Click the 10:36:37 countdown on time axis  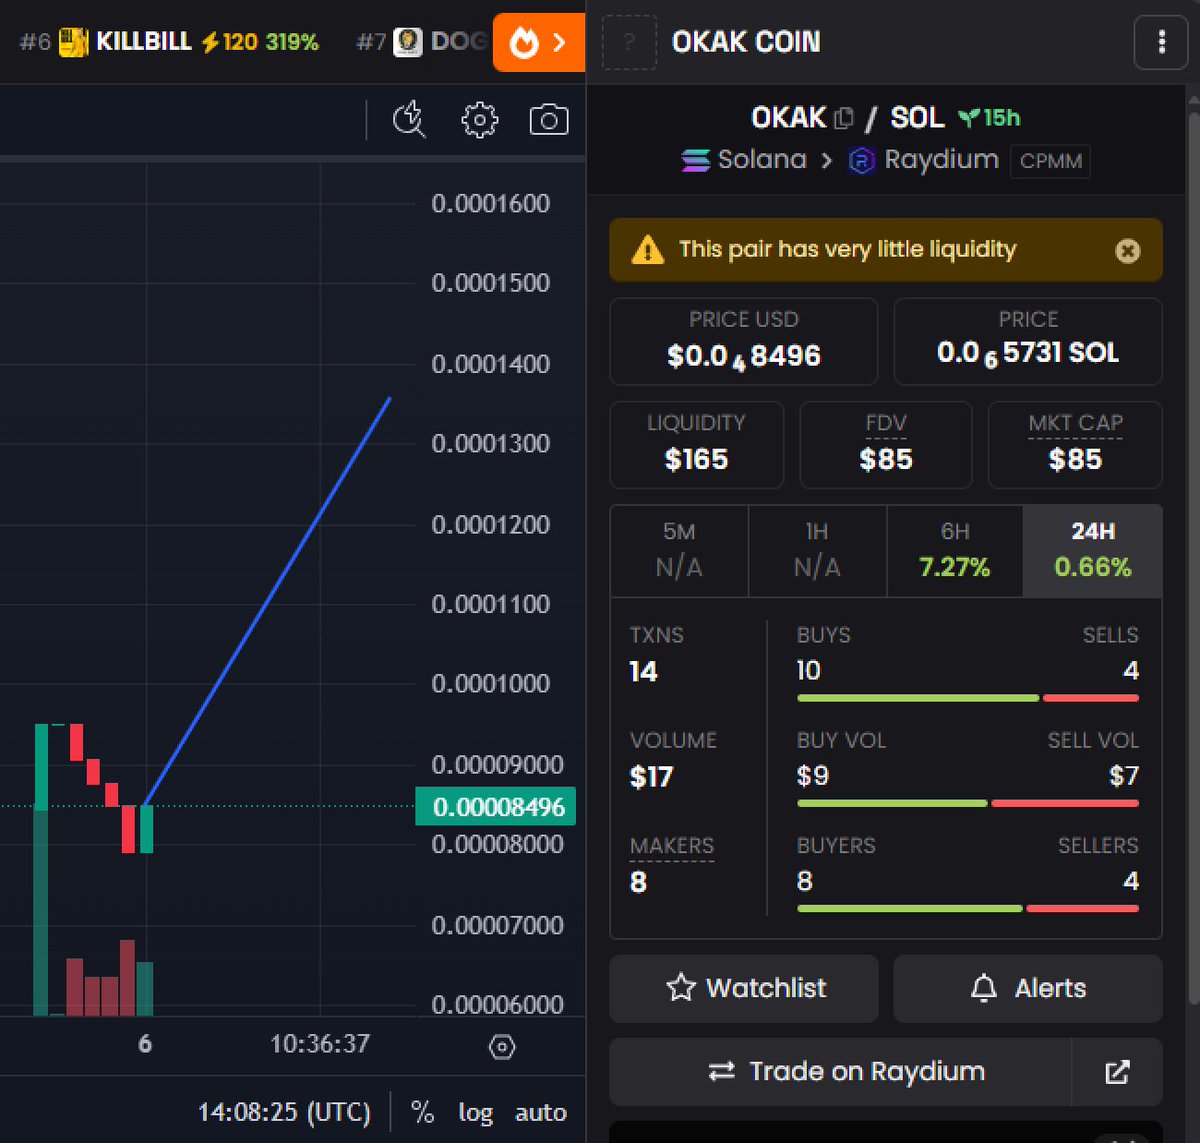320,1044
